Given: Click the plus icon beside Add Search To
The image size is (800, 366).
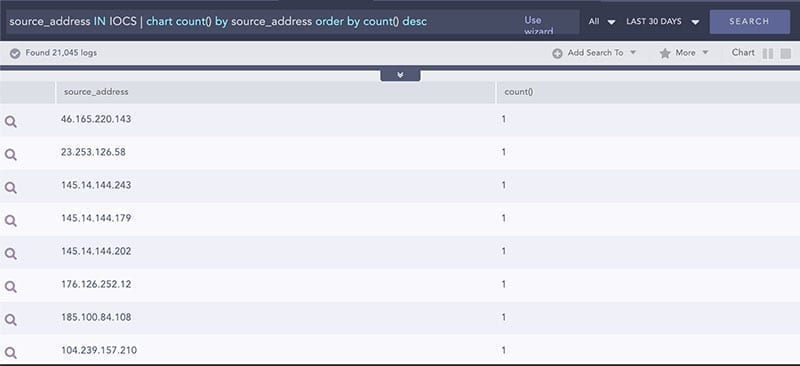Looking at the screenshot, I should click(557, 53).
